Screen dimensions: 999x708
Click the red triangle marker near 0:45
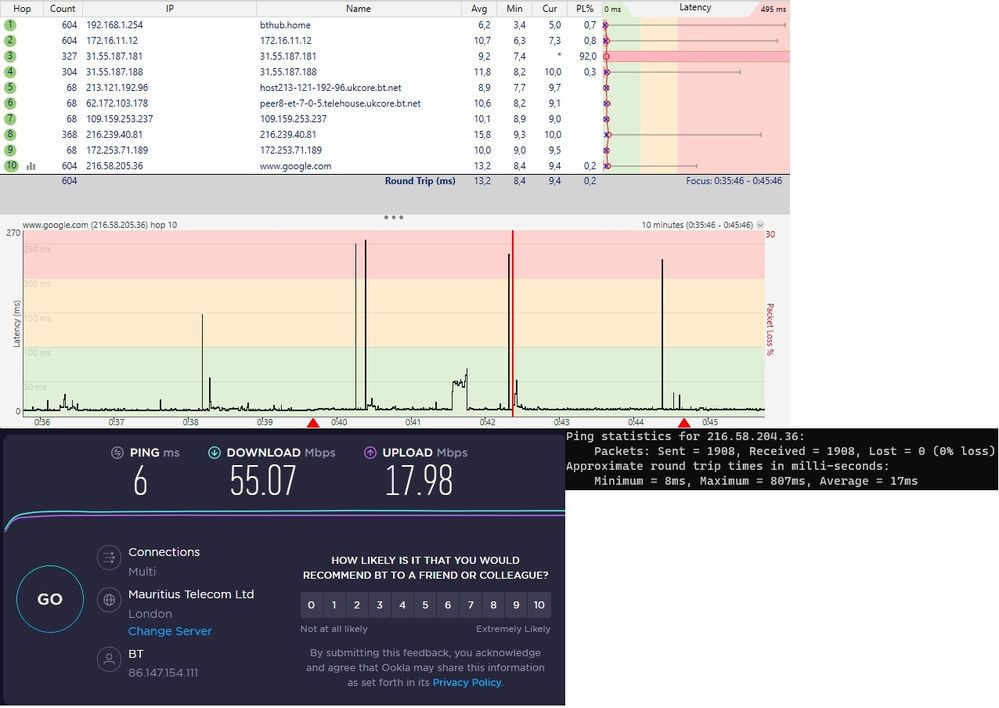(x=684, y=423)
